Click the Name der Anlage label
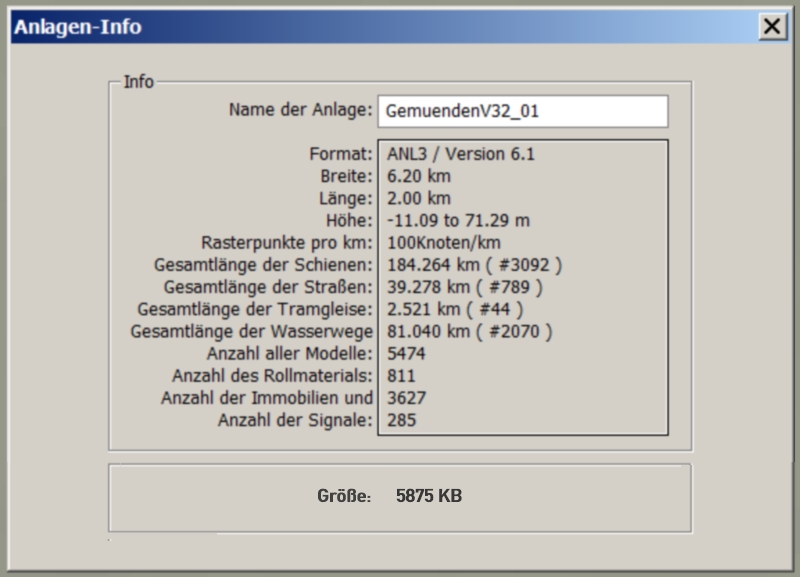Viewport: 800px width, 577px height. pyautogui.click(x=300, y=110)
